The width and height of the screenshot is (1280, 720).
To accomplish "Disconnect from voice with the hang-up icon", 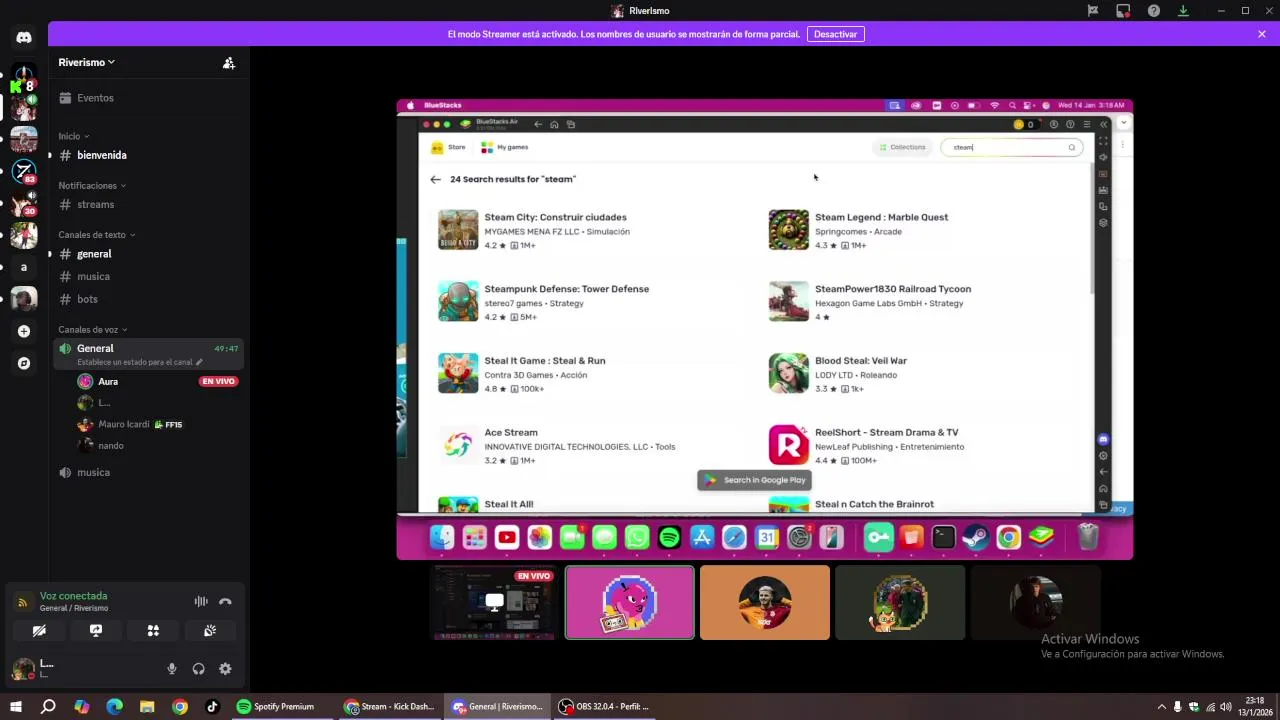I will pyautogui.click(x=225, y=601).
